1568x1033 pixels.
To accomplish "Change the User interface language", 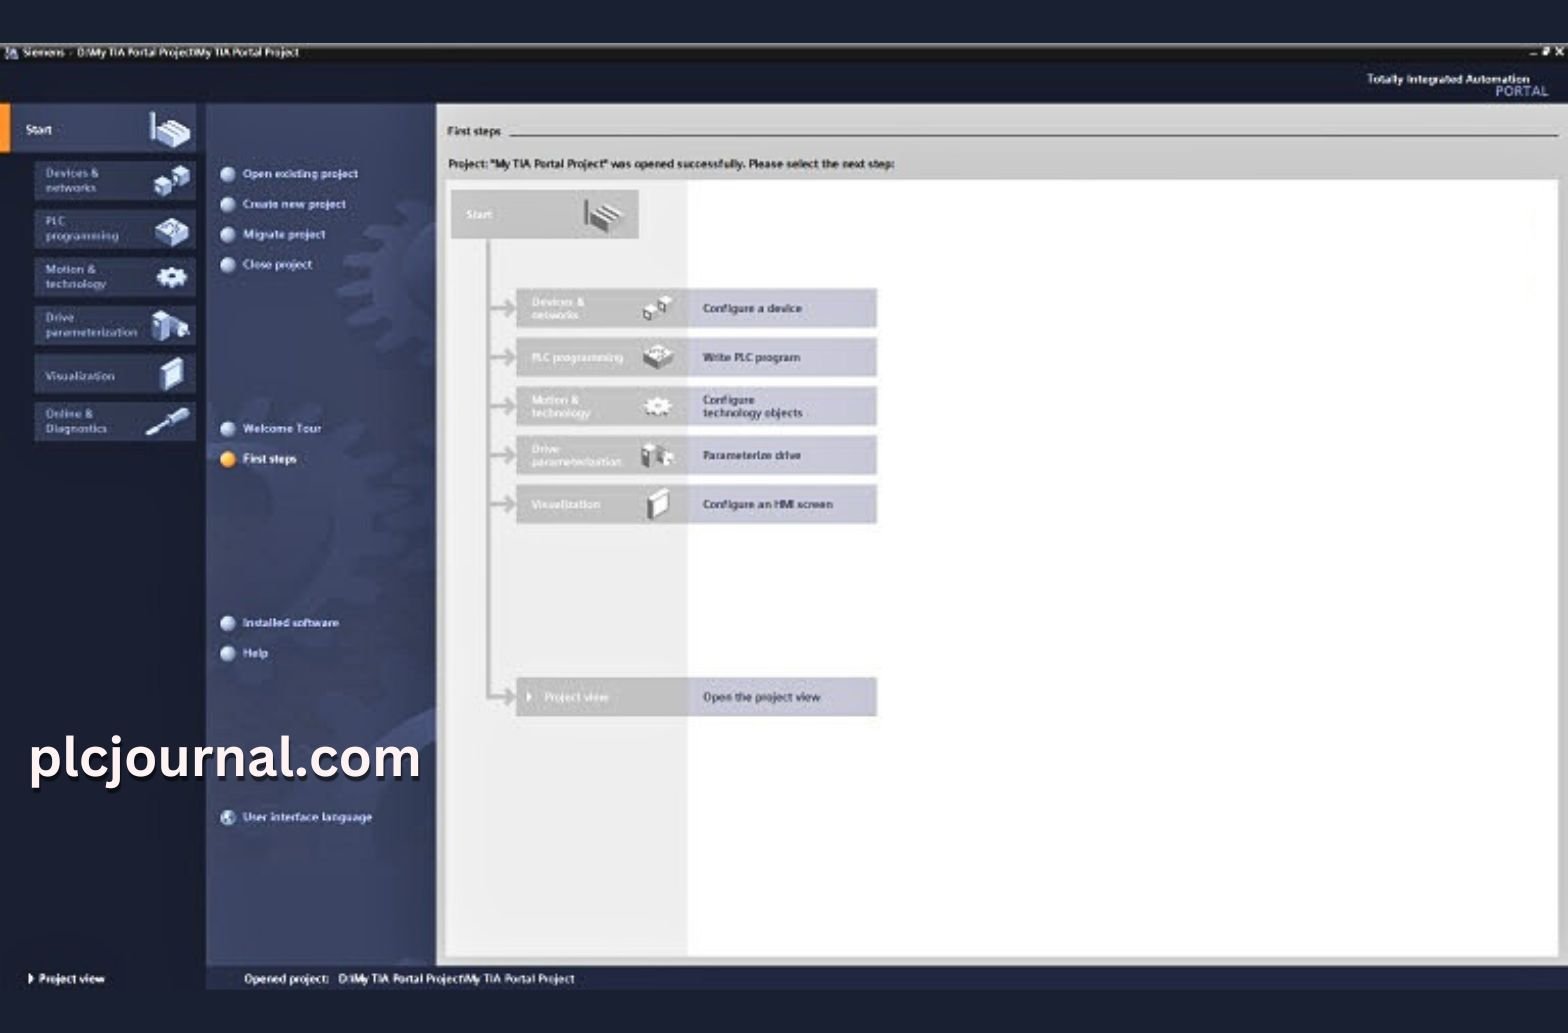I will (307, 817).
